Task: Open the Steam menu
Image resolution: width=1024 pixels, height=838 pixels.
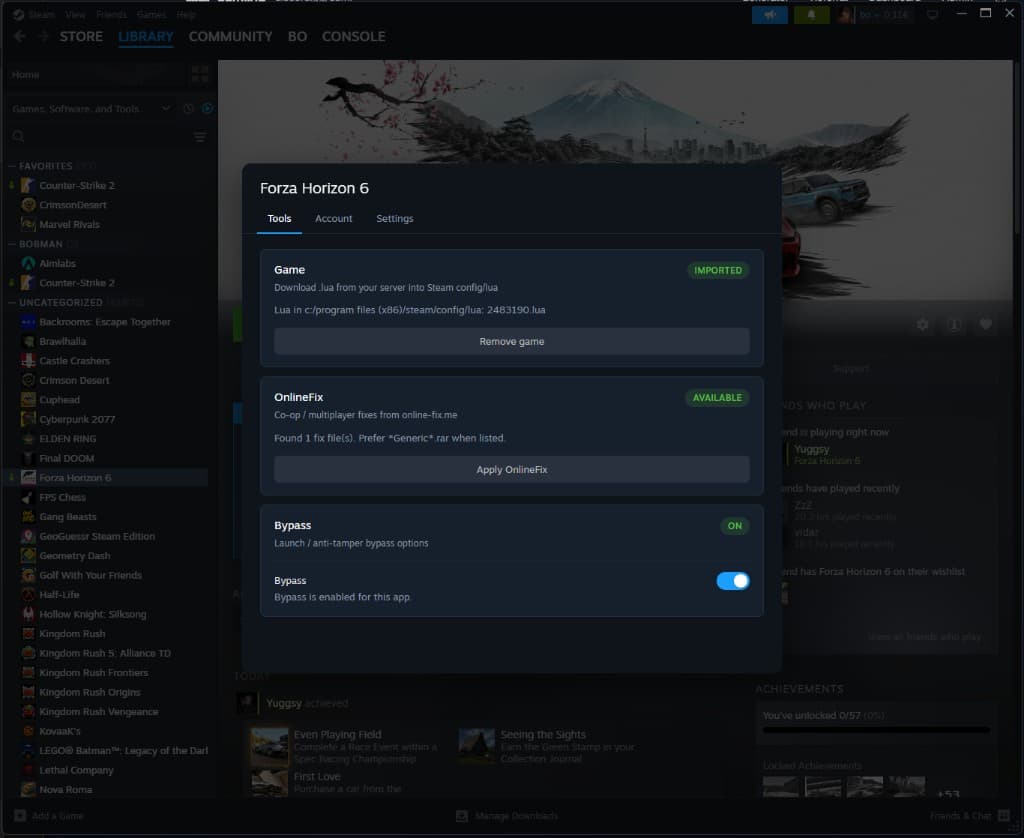Action: tap(41, 14)
